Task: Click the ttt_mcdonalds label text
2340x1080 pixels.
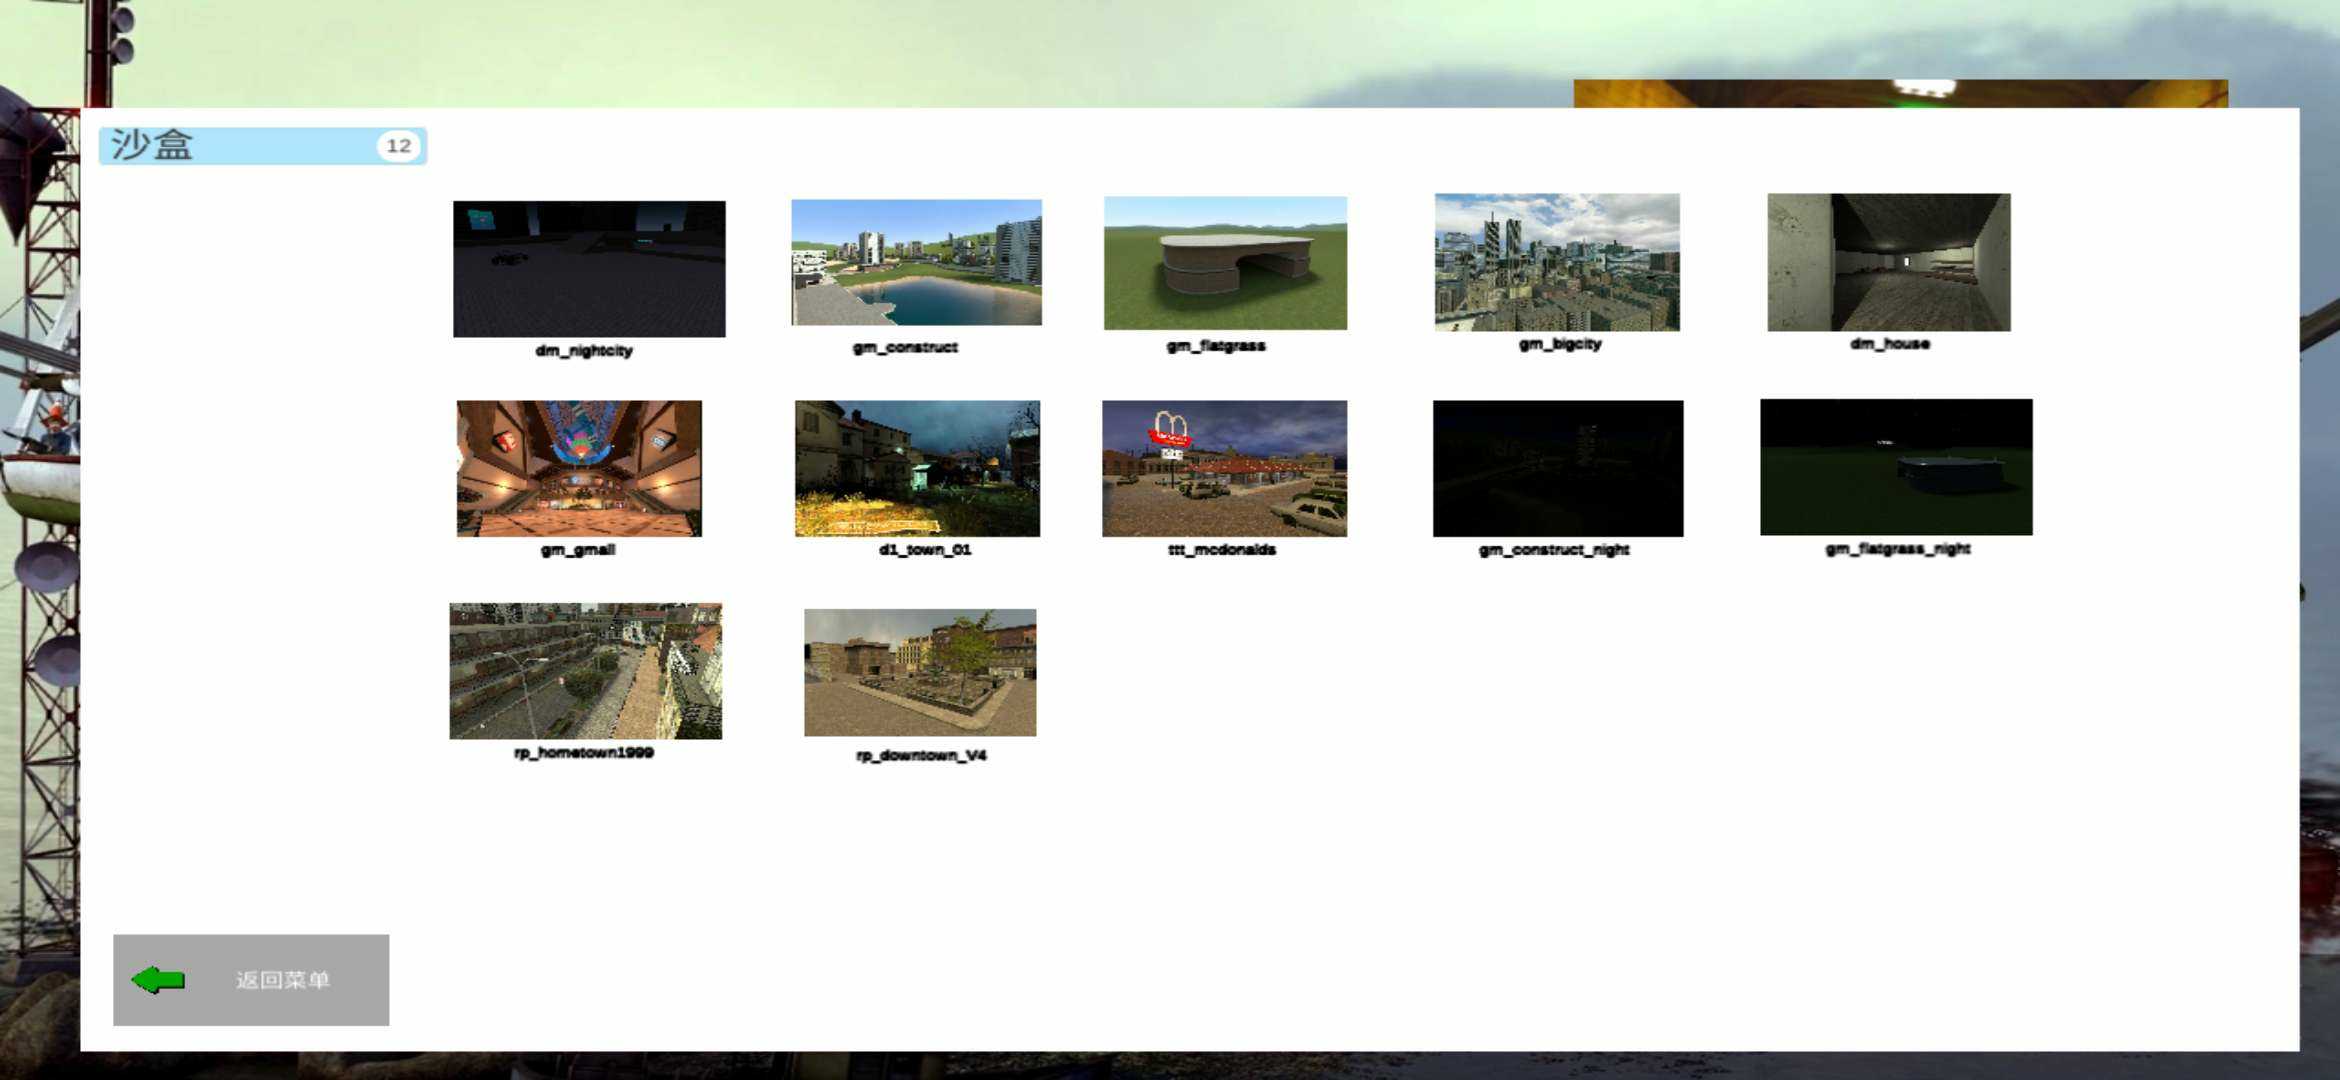Action: tap(1222, 550)
